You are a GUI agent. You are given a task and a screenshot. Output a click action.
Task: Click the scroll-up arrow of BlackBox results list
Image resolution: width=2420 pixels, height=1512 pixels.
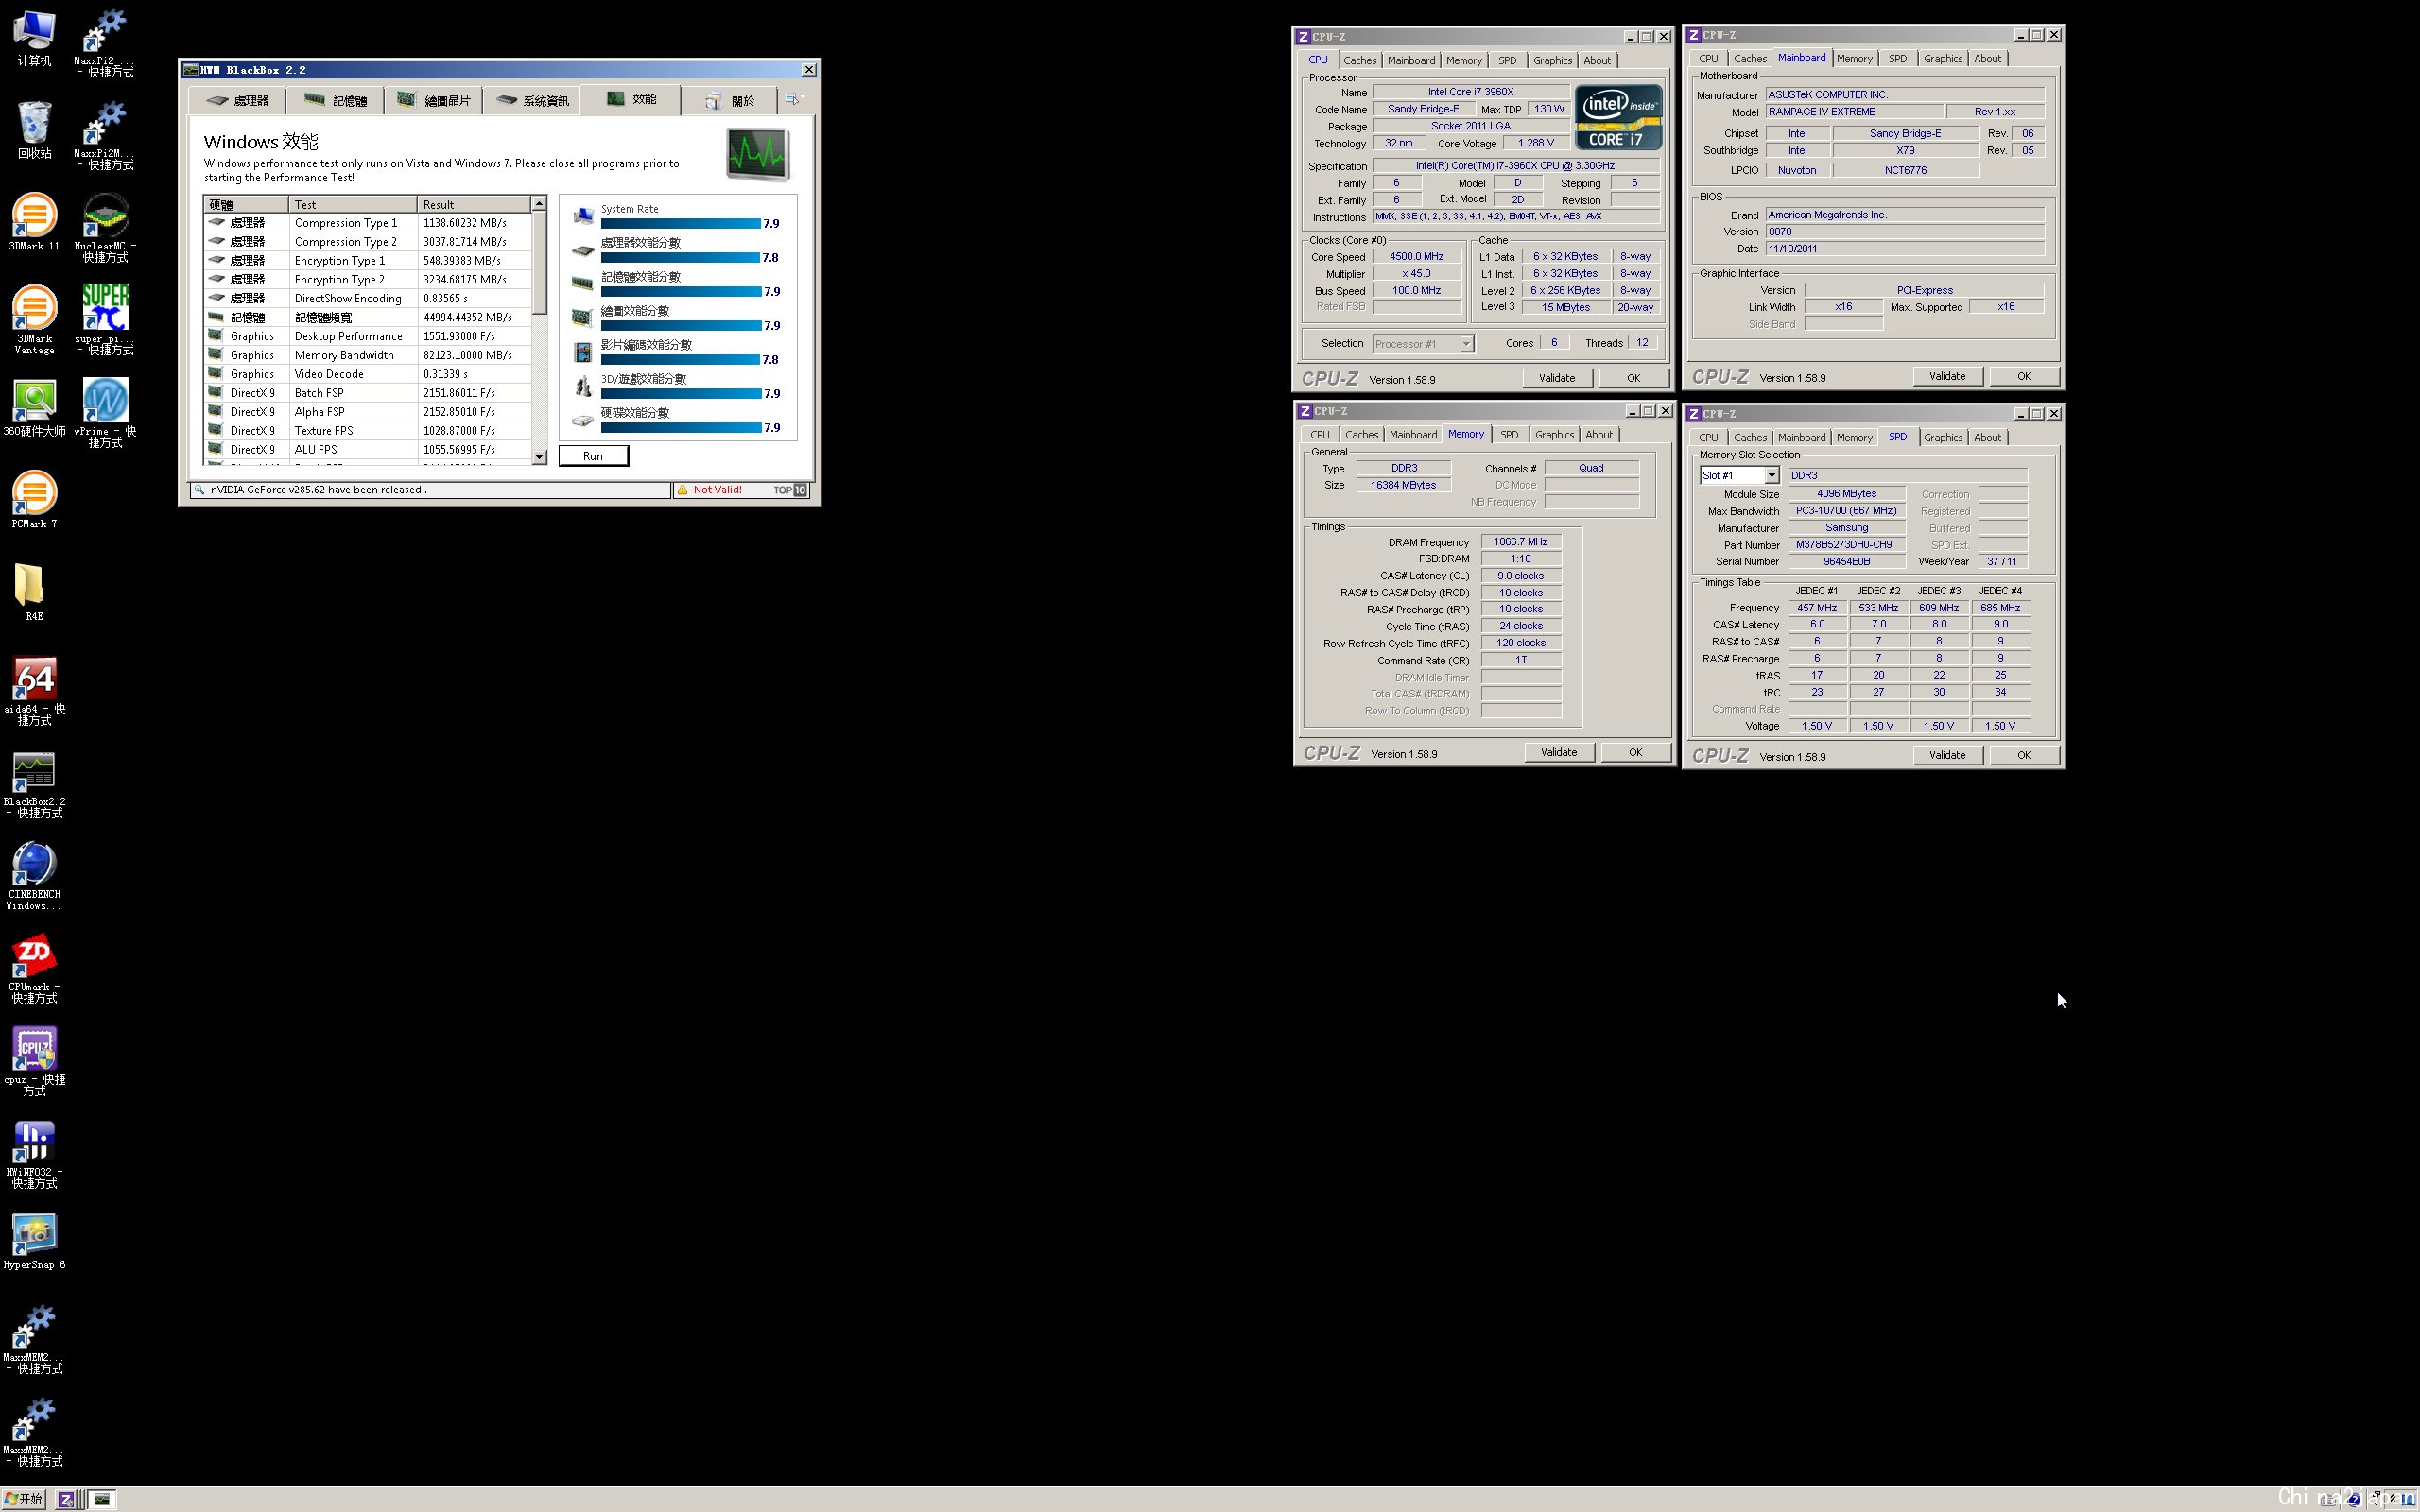tap(539, 204)
